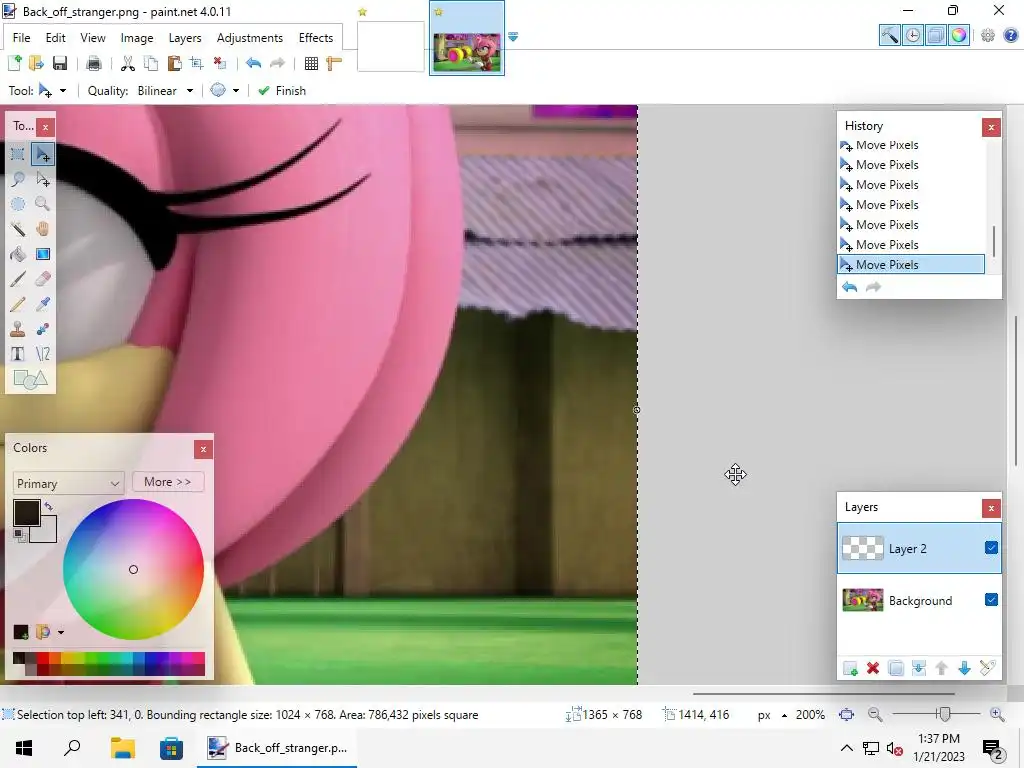Select the Move Selected Pixels tool
Viewport: 1024px width, 768px height.
42,154
